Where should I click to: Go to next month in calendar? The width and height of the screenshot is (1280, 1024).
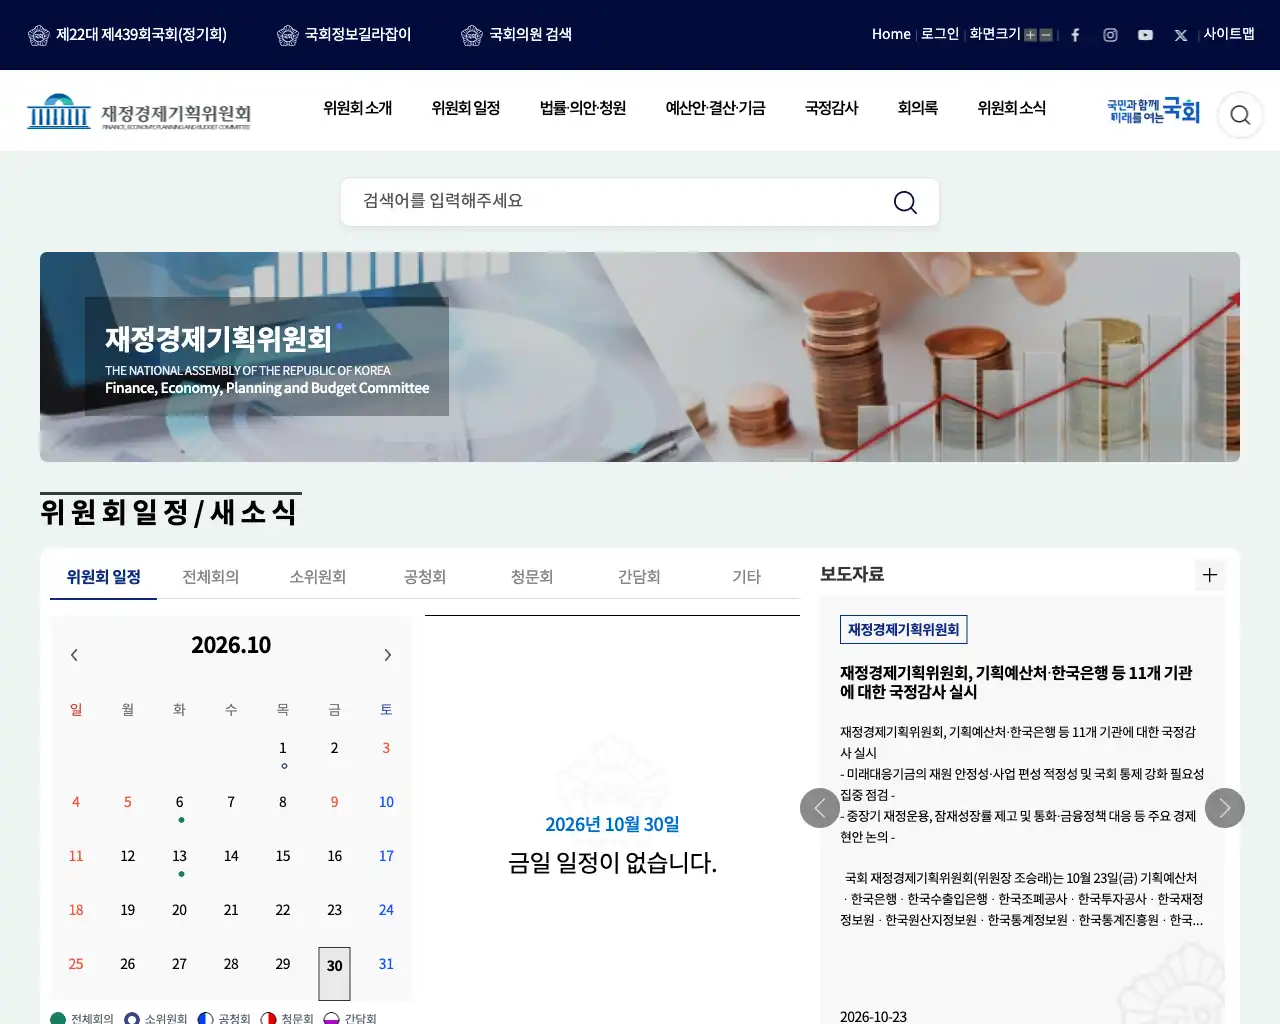coord(388,655)
